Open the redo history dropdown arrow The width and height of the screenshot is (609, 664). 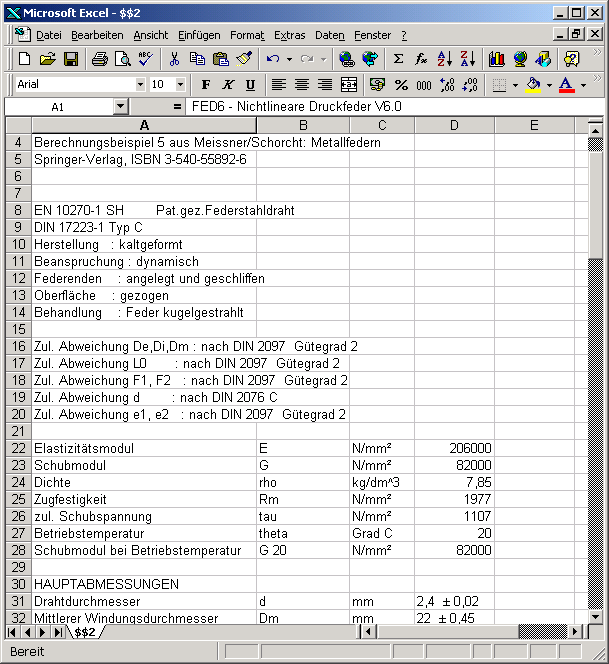324,59
